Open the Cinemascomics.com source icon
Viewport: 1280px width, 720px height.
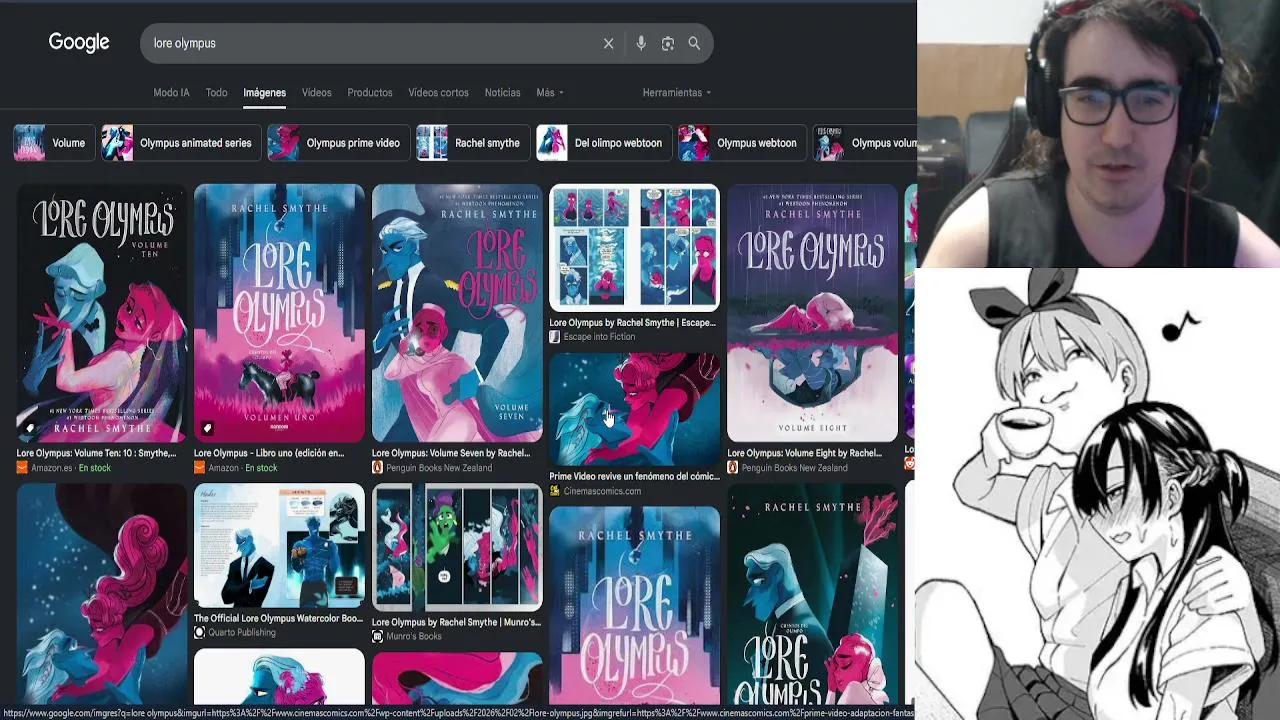[555, 491]
